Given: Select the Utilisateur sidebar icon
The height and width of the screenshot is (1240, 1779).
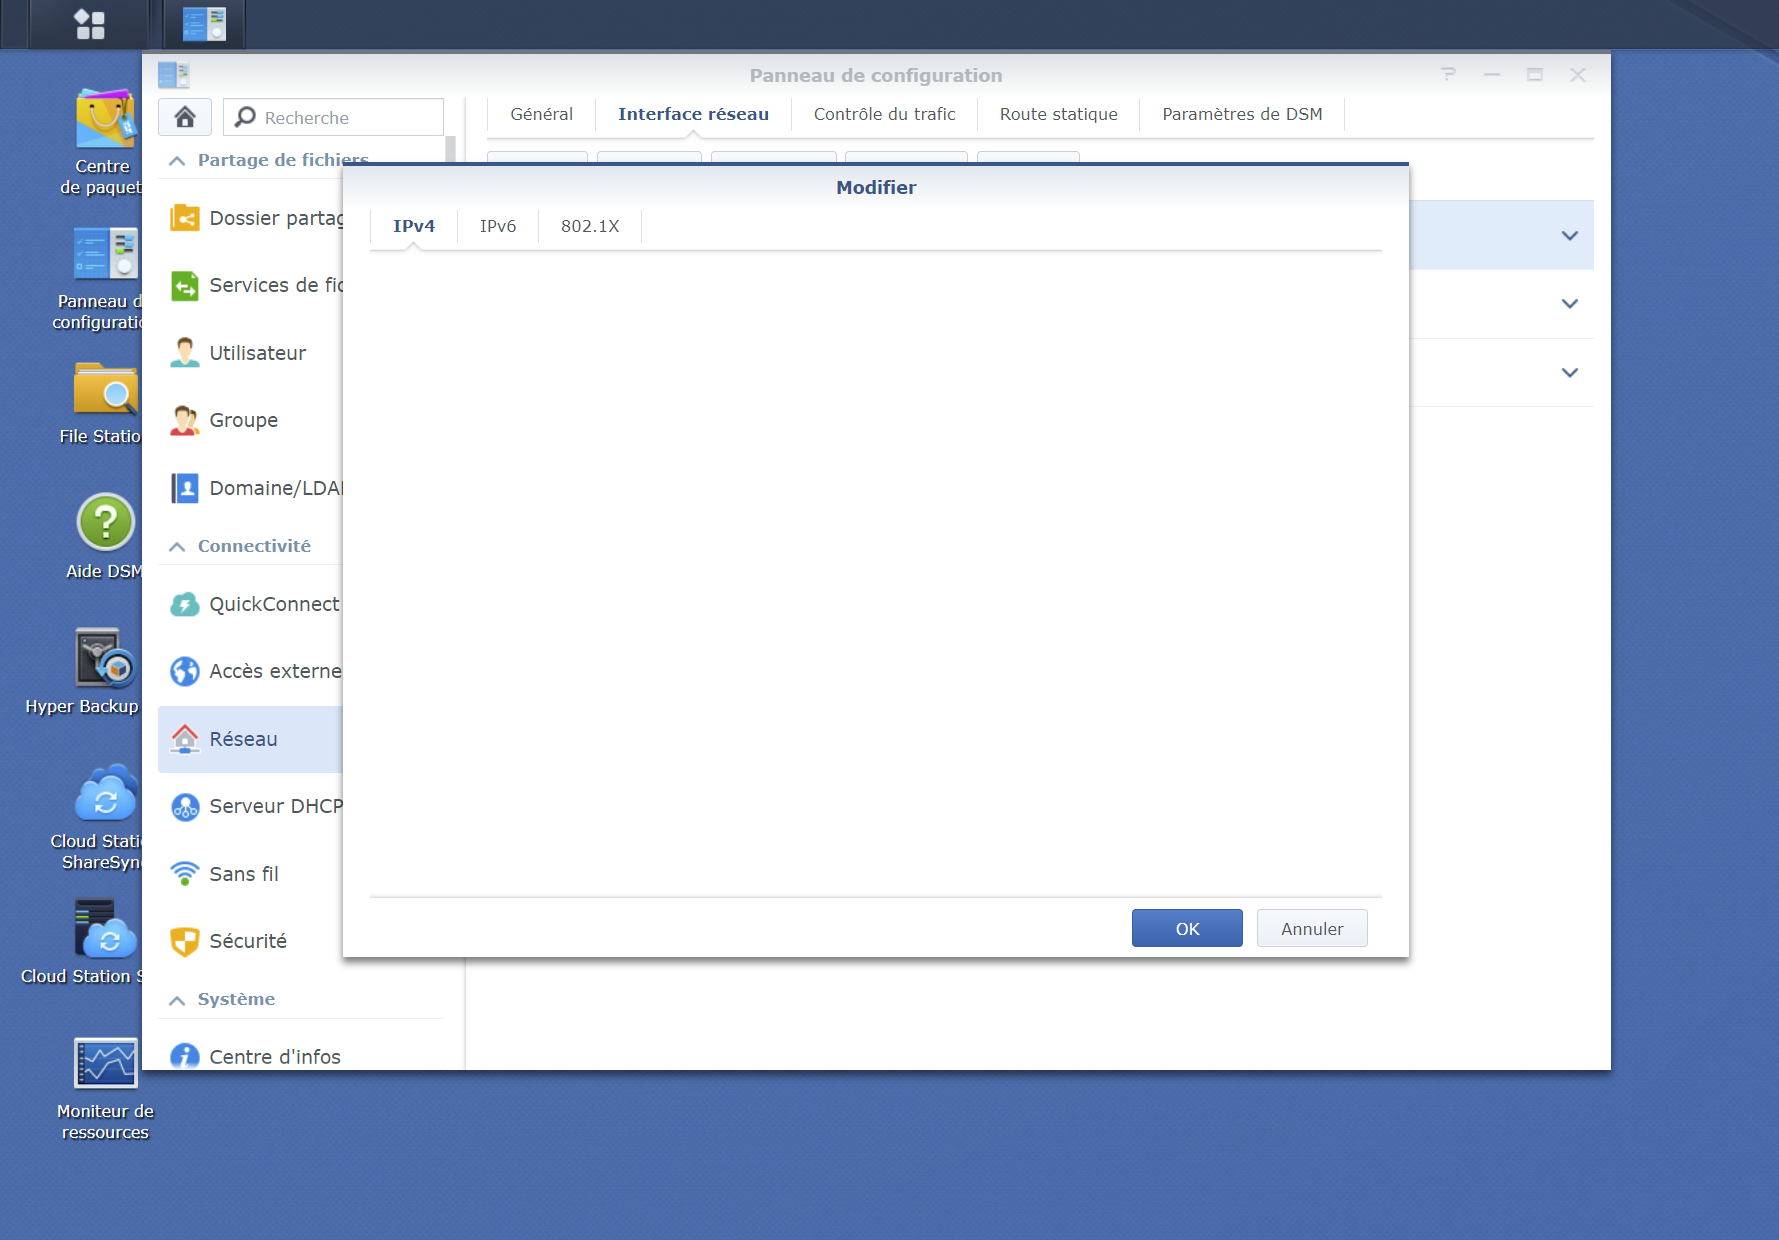Looking at the screenshot, I should pyautogui.click(x=185, y=353).
